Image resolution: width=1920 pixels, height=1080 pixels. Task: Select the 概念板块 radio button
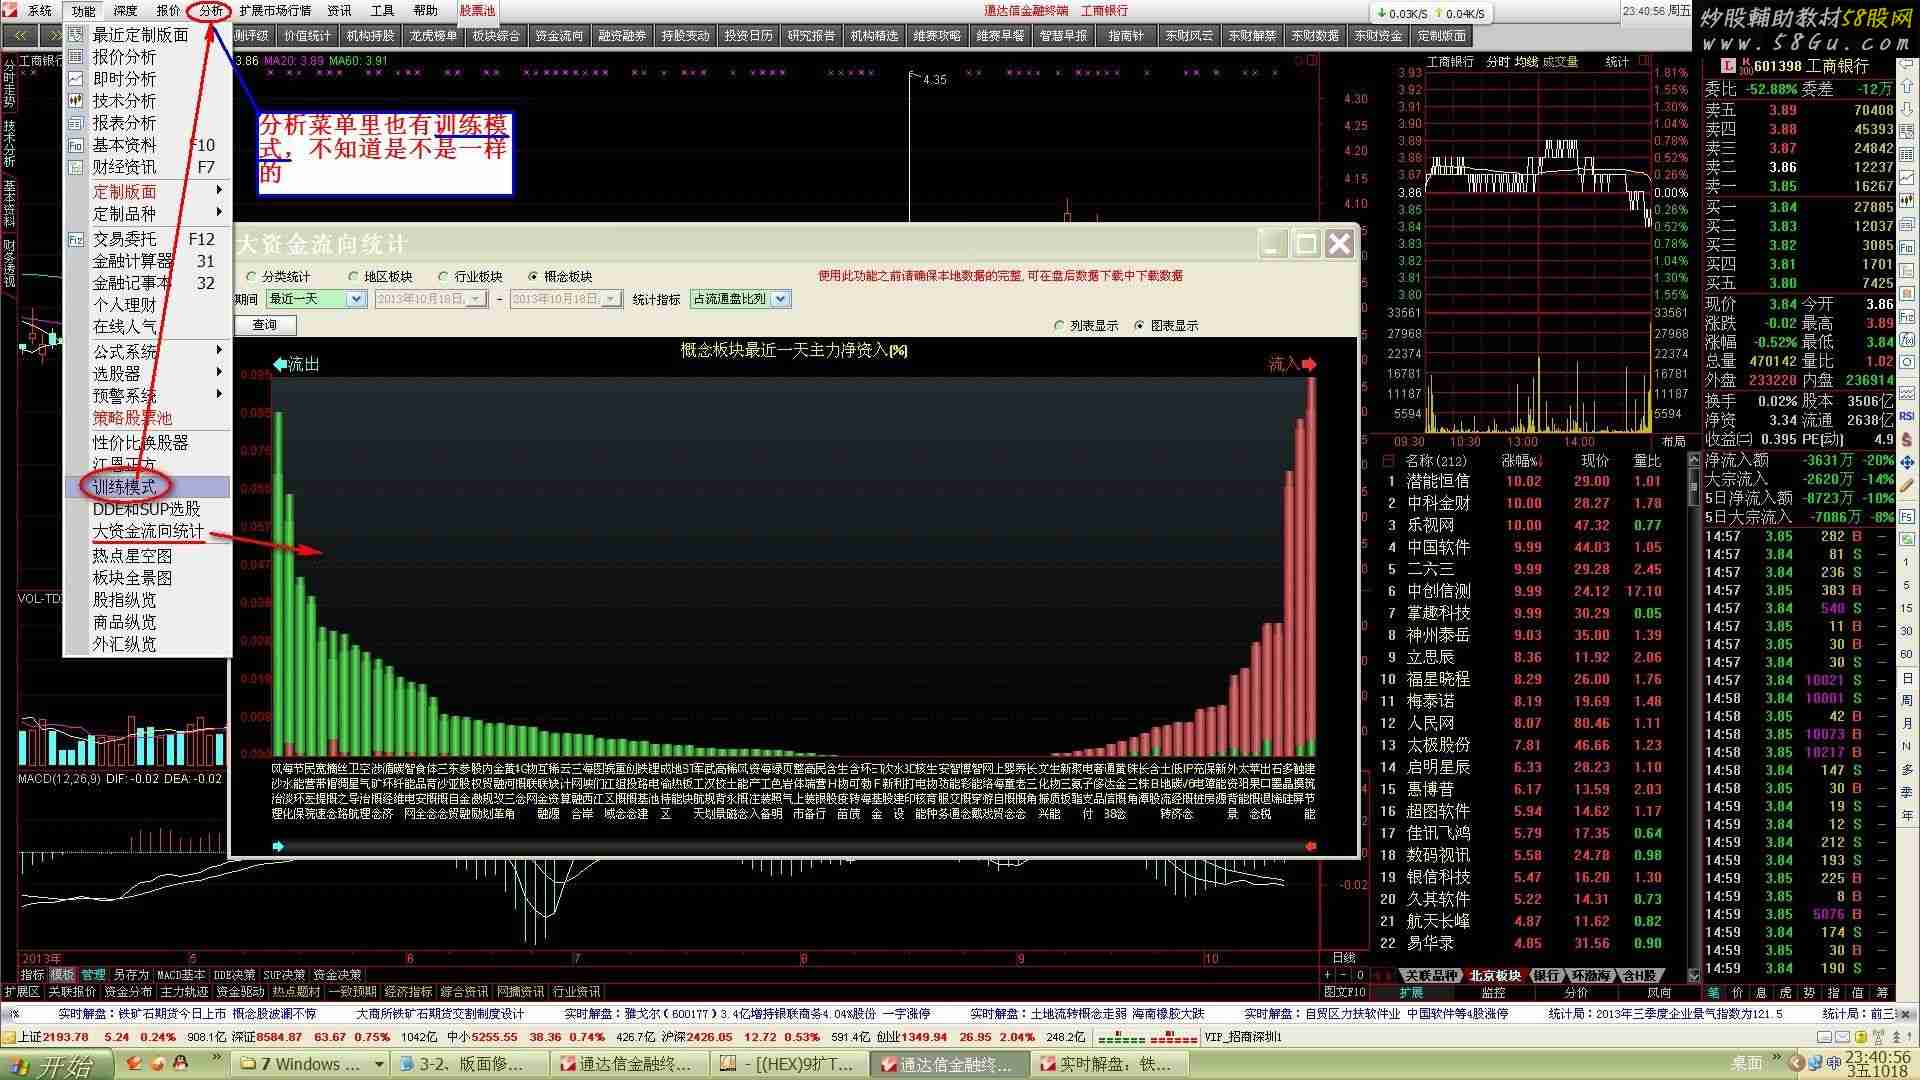click(533, 277)
